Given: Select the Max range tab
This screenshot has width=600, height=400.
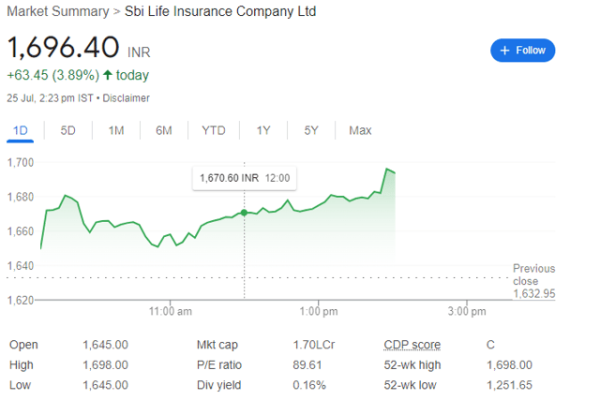Looking at the screenshot, I should coord(360,131).
